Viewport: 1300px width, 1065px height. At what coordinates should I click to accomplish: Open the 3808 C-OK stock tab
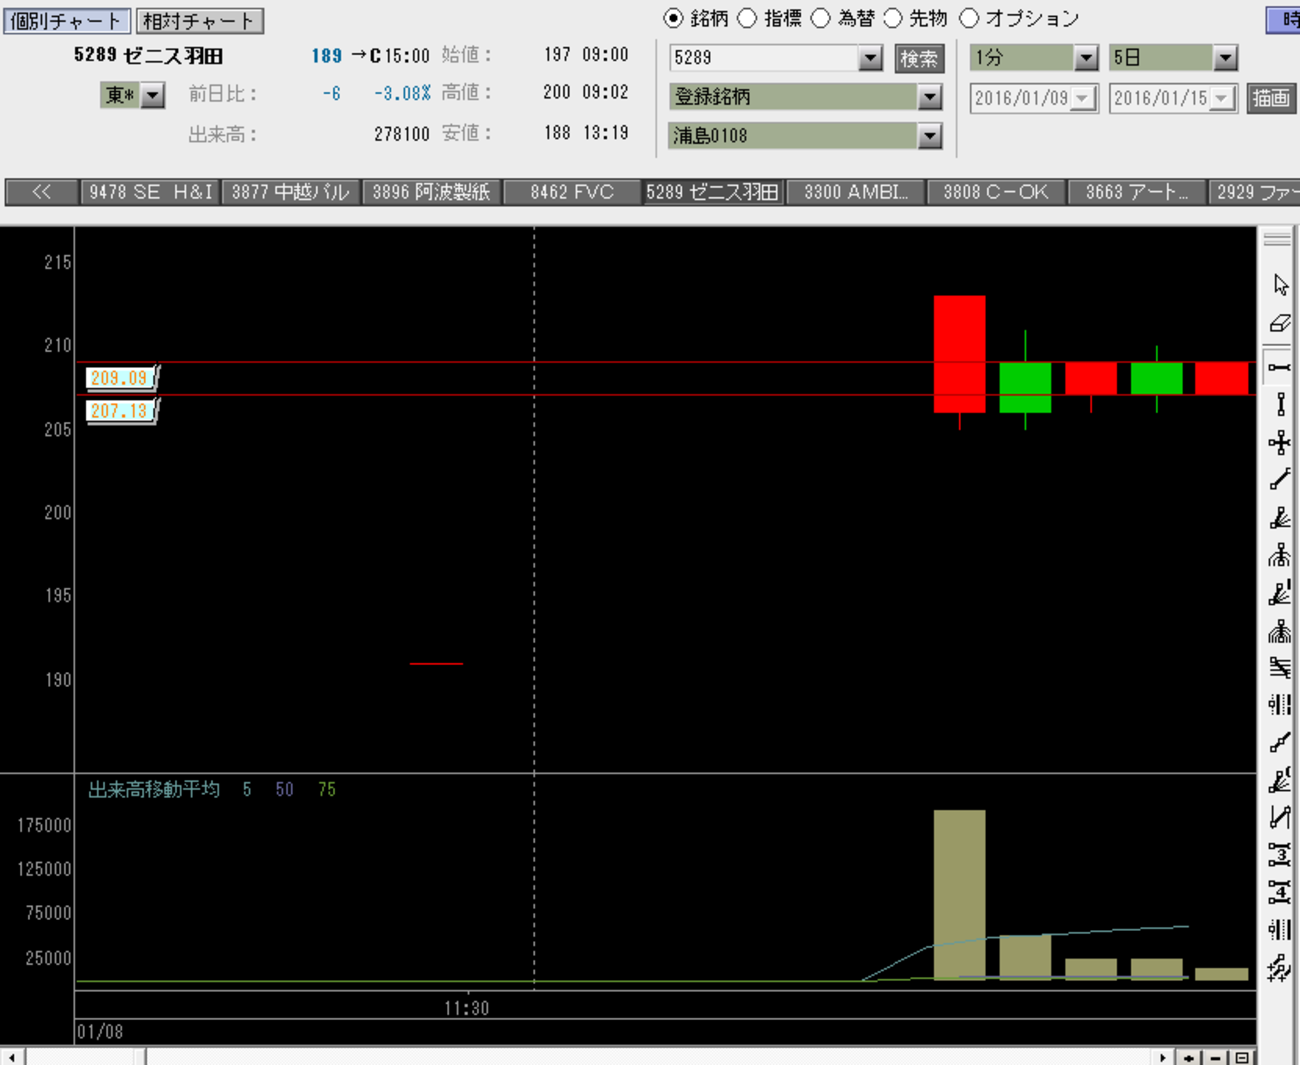[996, 192]
